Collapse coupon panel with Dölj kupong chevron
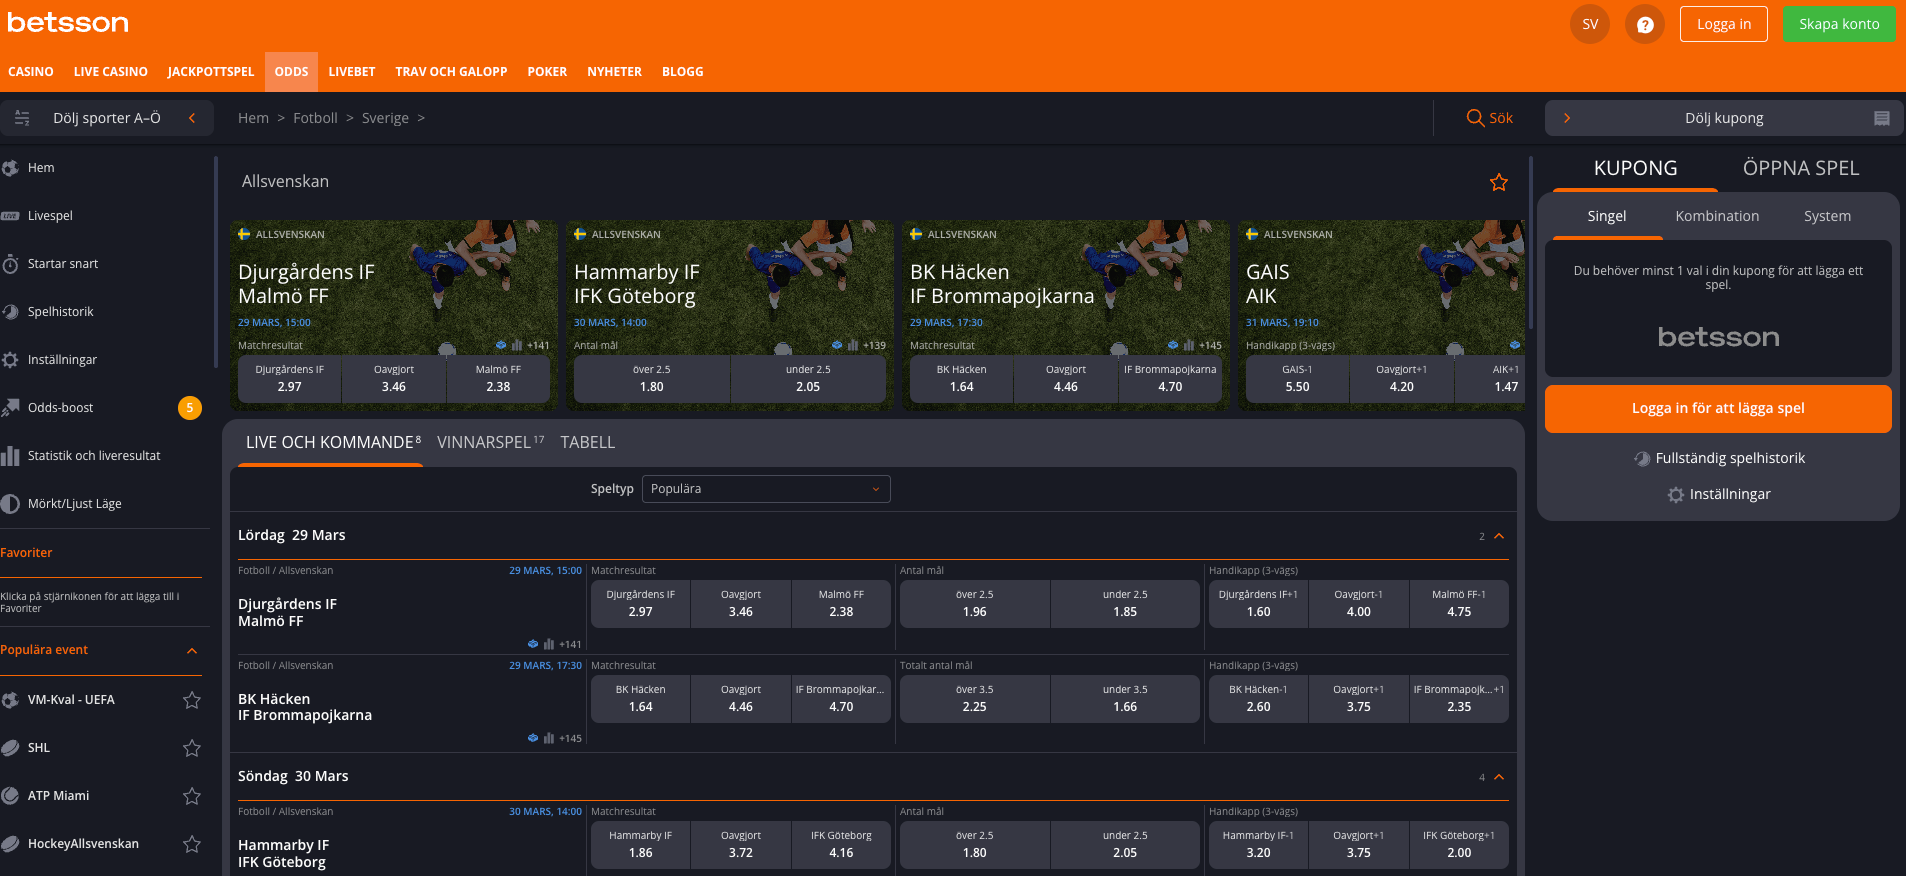This screenshot has width=1906, height=876. tap(1567, 118)
